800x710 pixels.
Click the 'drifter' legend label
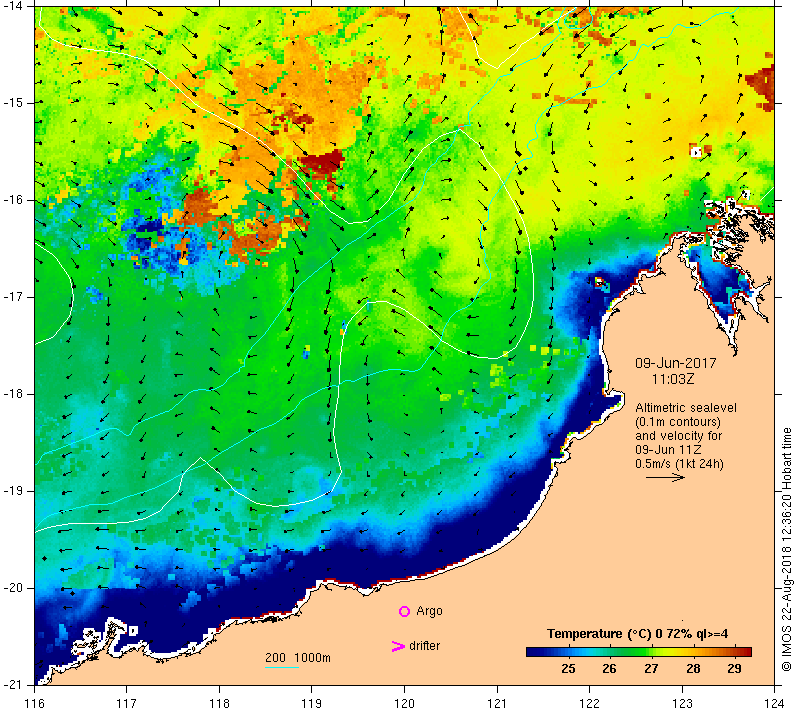[x=424, y=646]
